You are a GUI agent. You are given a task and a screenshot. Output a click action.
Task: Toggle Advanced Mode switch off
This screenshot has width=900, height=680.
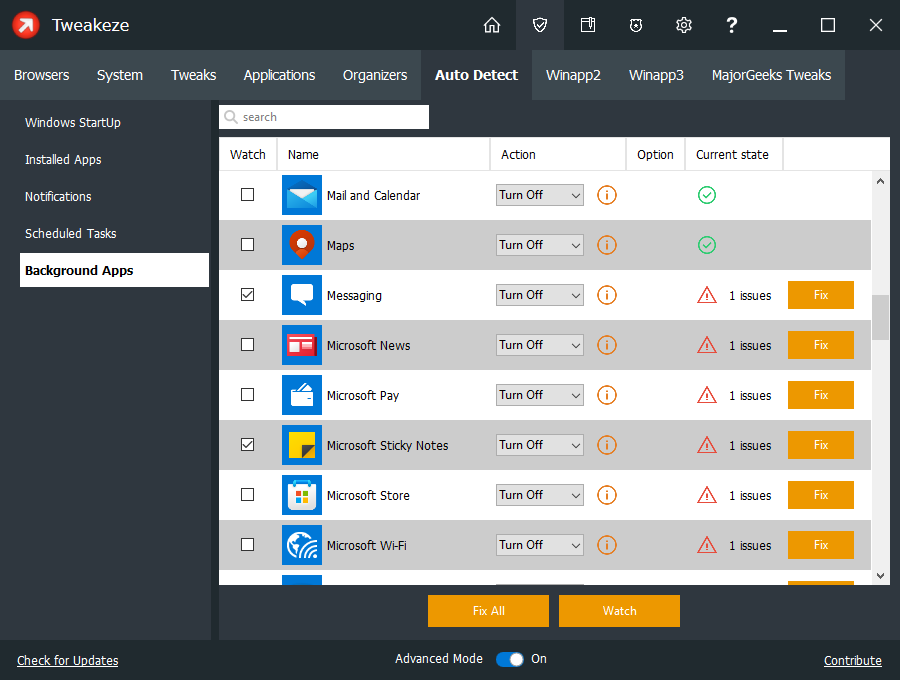510,659
